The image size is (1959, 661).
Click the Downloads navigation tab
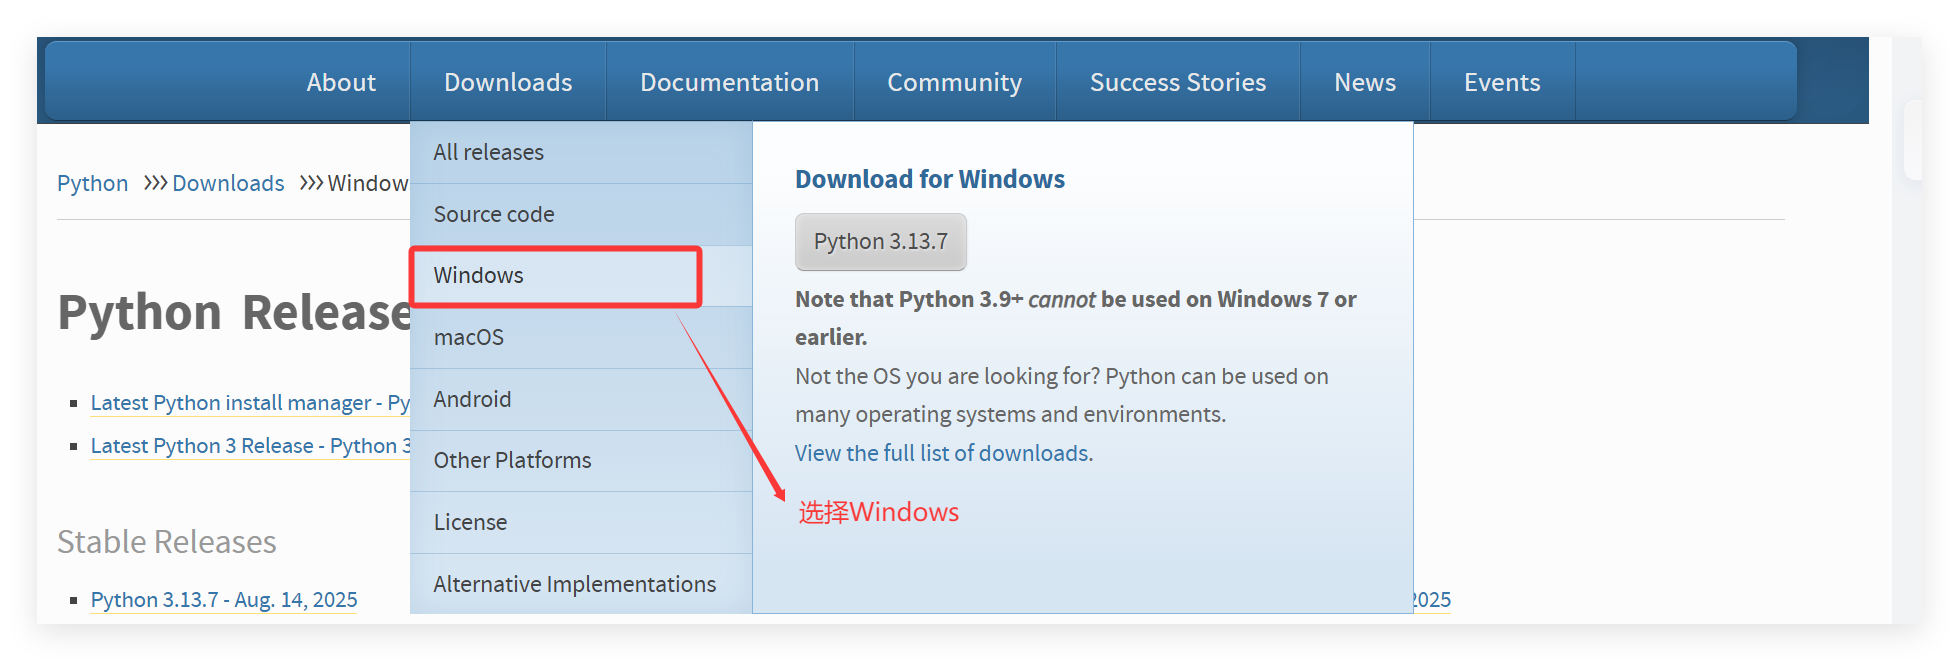(x=508, y=82)
